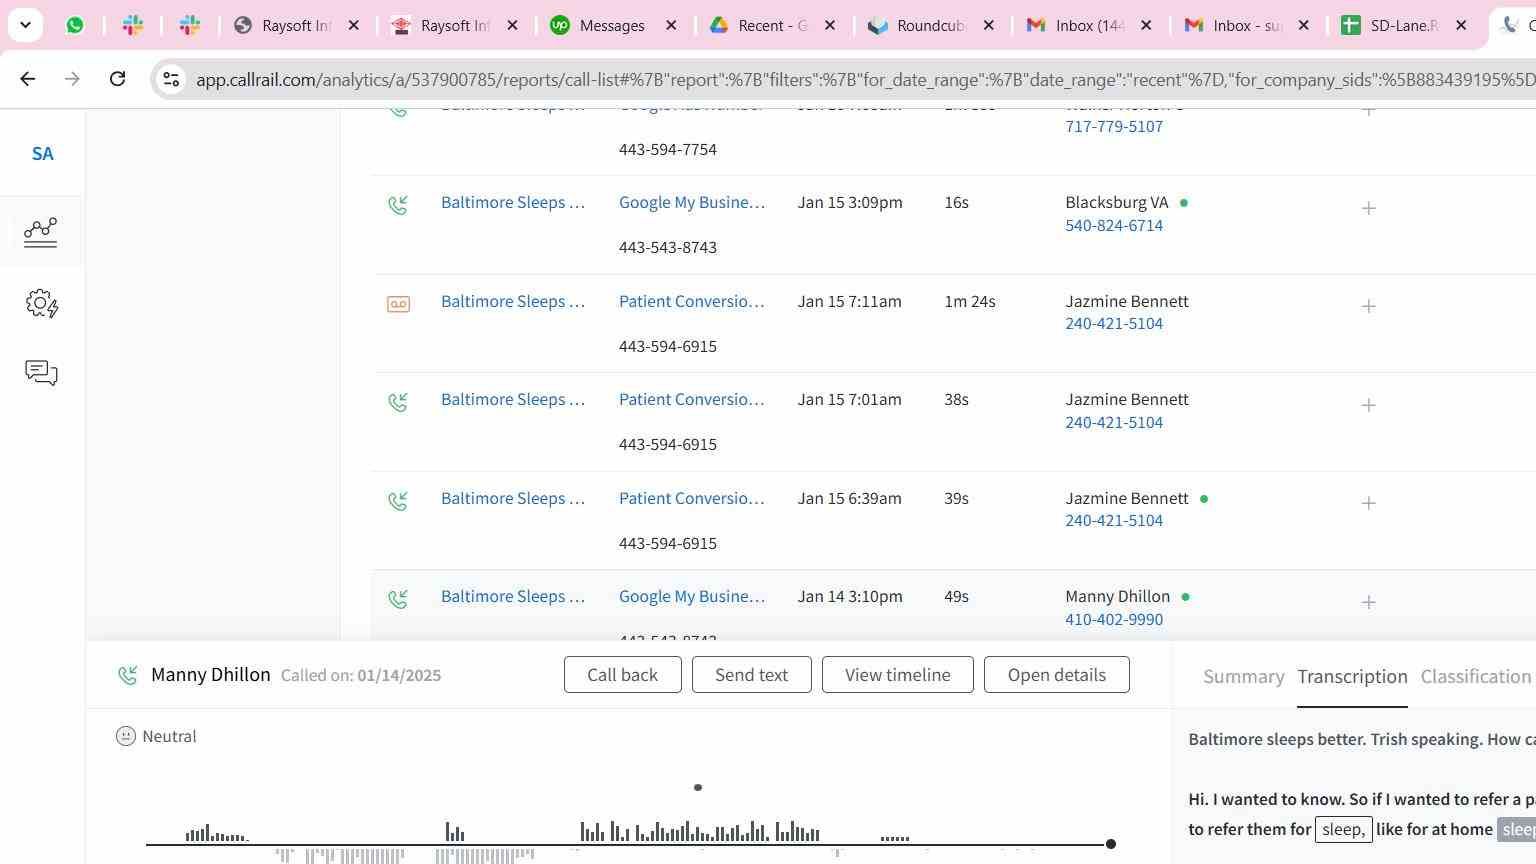Screen dimensions: 1536x864
Task: Switch to the WhatsApp browser tab
Action: coord(75,25)
